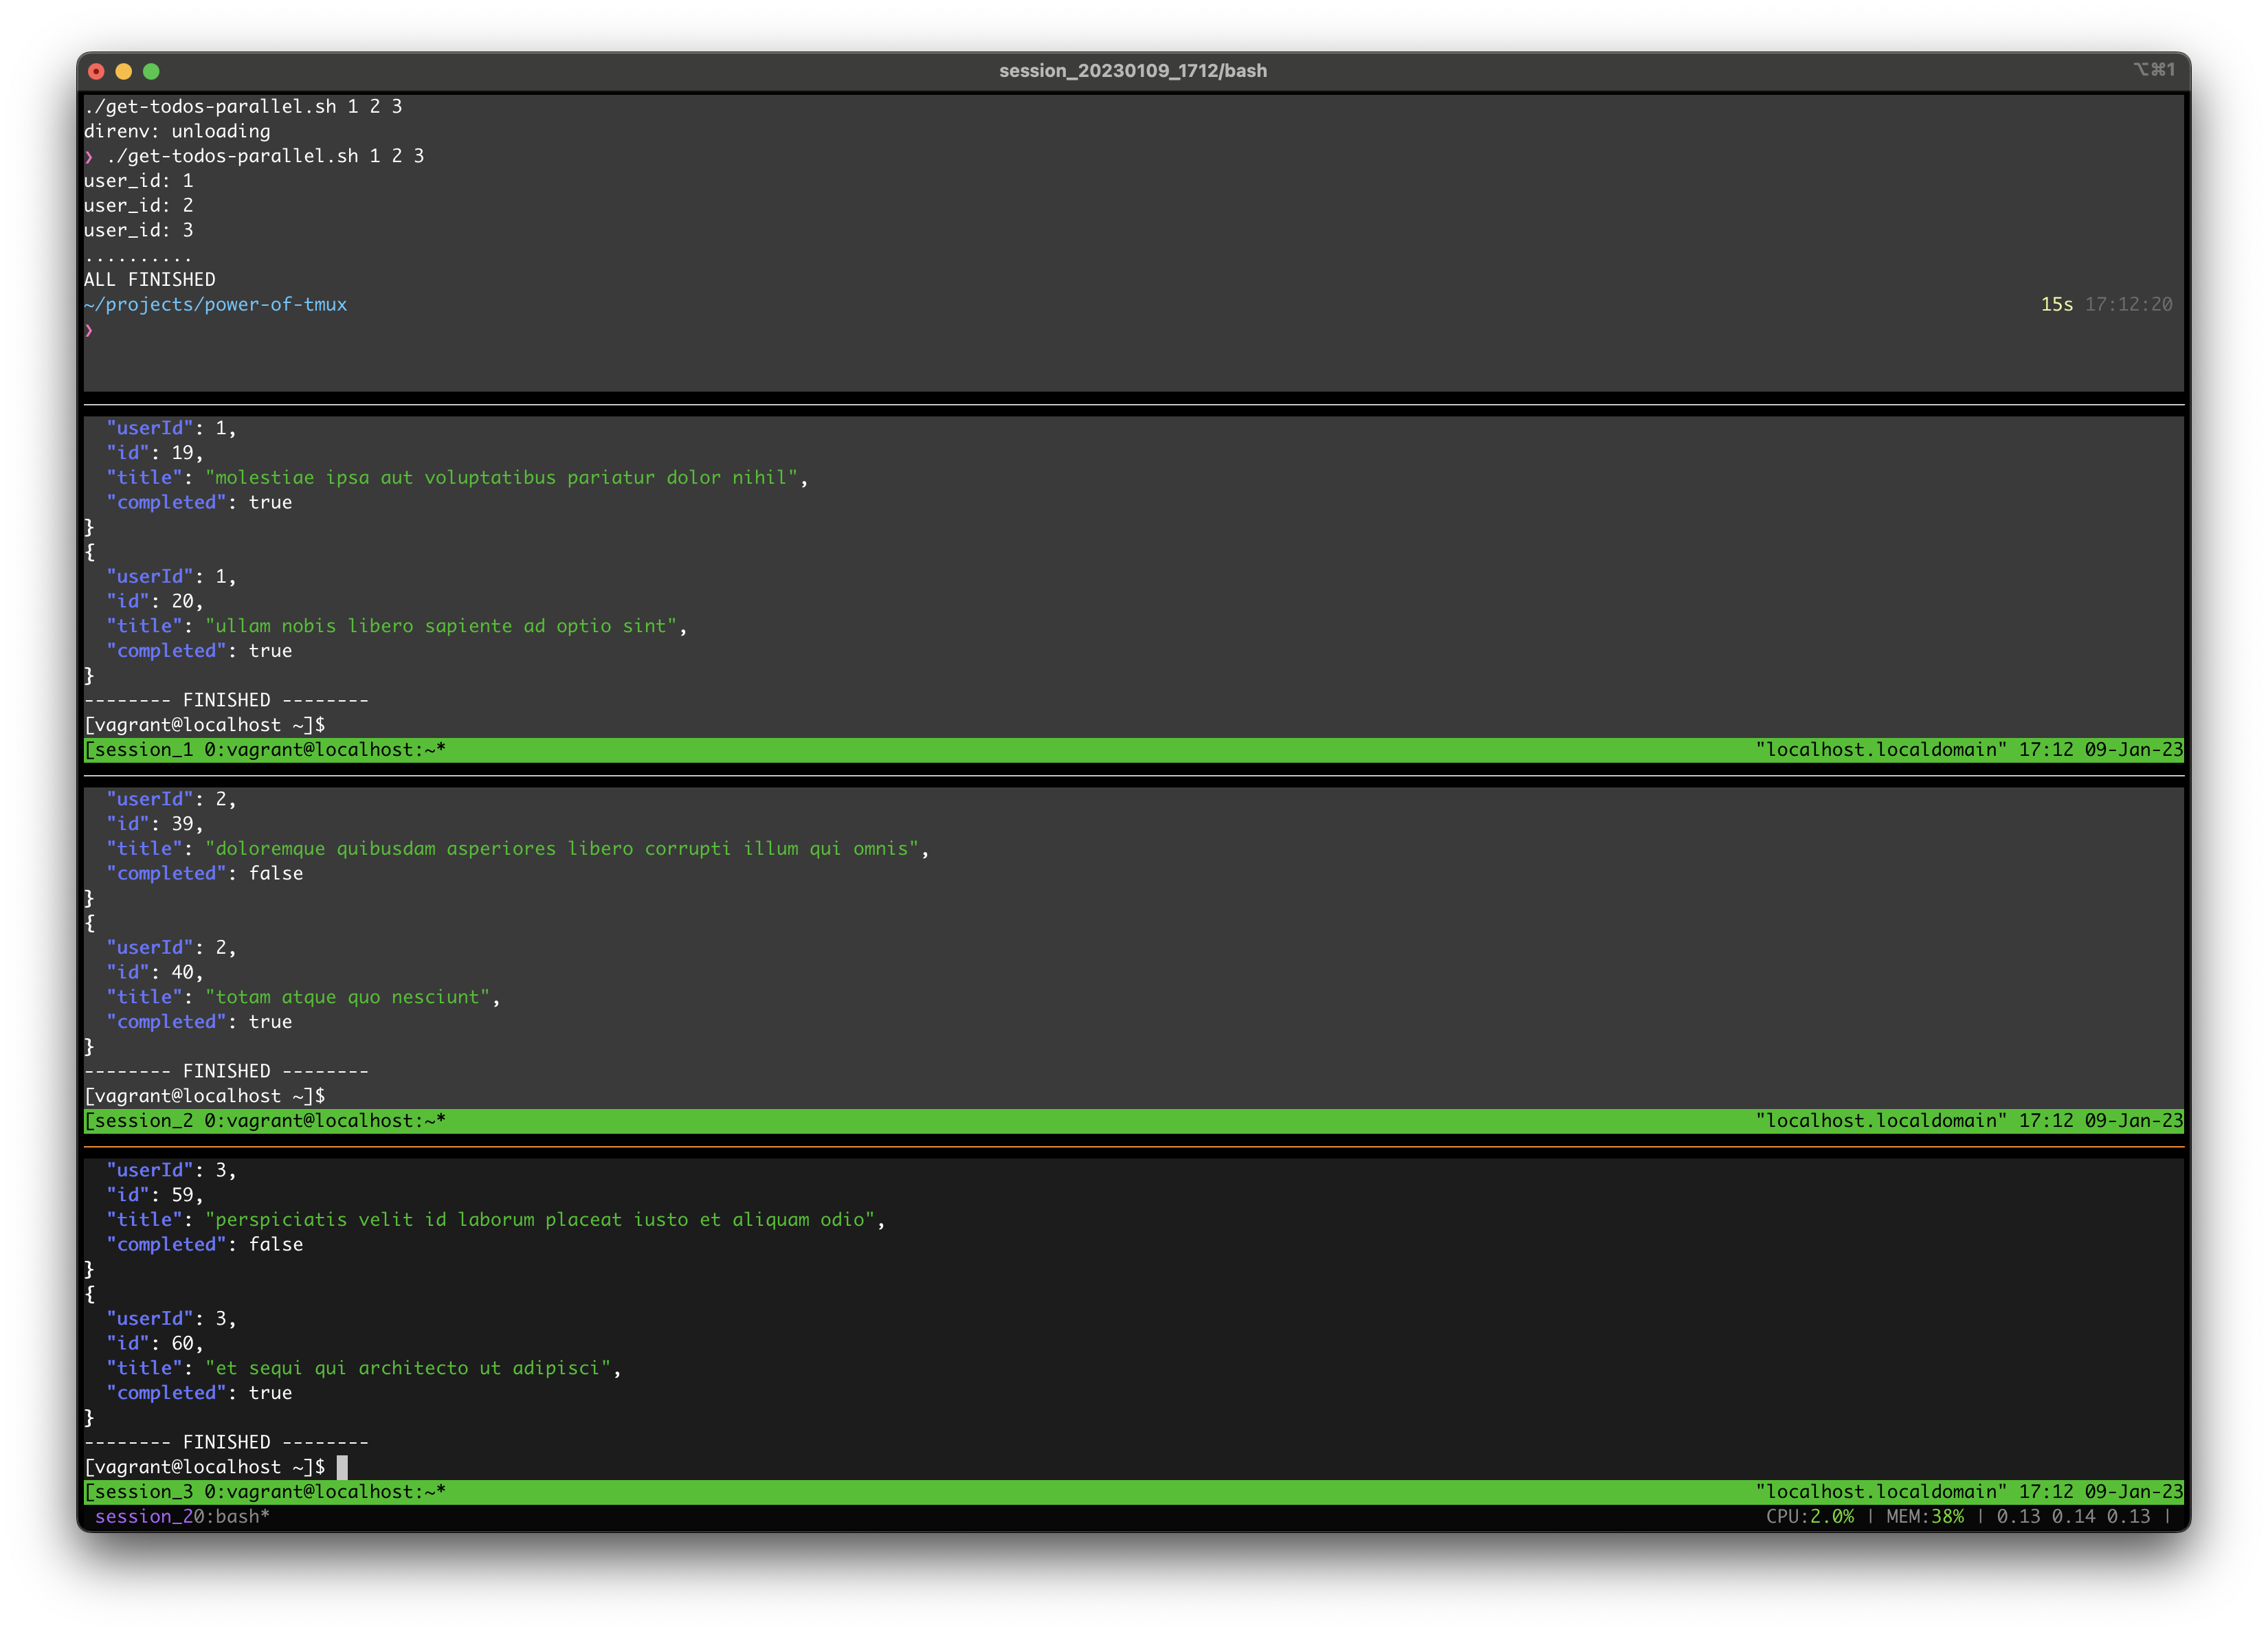The height and width of the screenshot is (1634, 2268).
Task: Click '"userId": 2' above id 40
Action: pos(171,948)
